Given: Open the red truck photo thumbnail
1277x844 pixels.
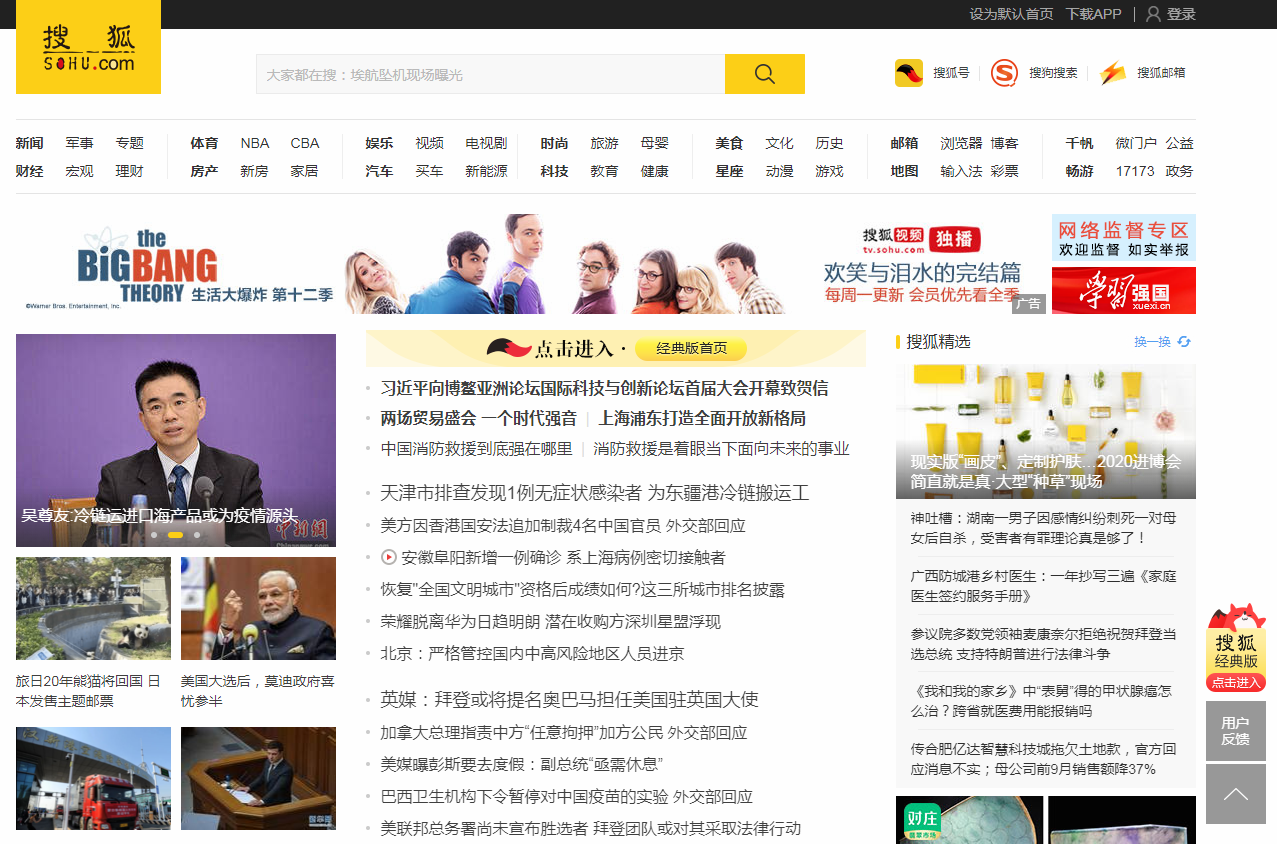Looking at the screenshot, I should [93, 778].
